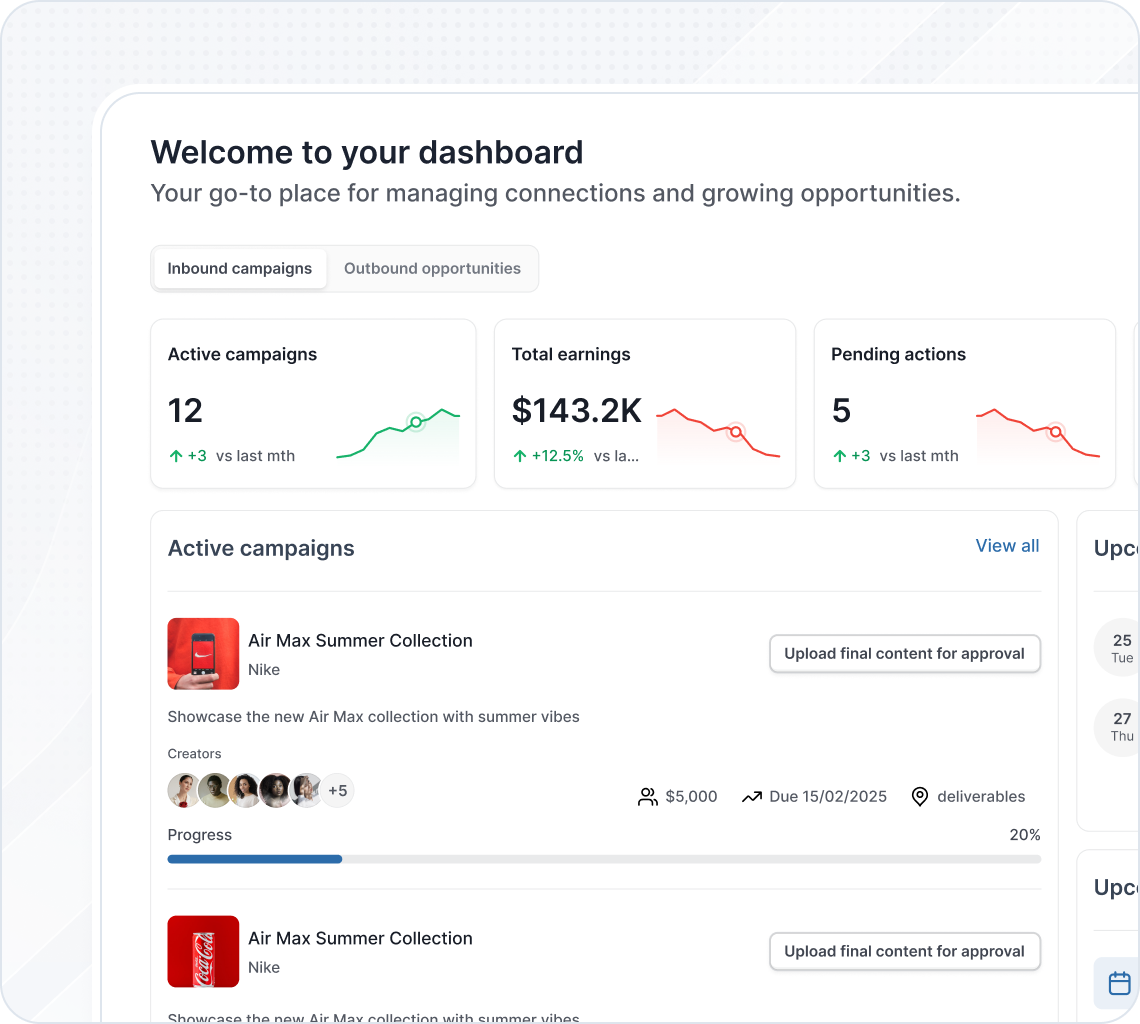This screenshot has height=1024, width=1140.
Task: Click the green growth arrow under Active campaigns
Action: click(x=174, y=455)
